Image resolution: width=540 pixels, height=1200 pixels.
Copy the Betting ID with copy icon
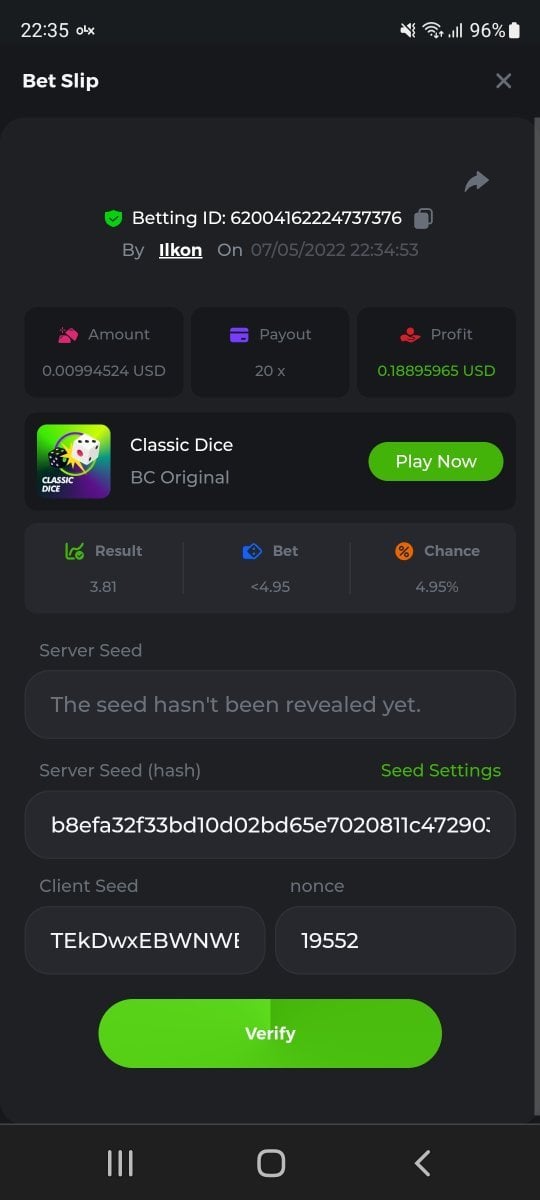[424, 218]
